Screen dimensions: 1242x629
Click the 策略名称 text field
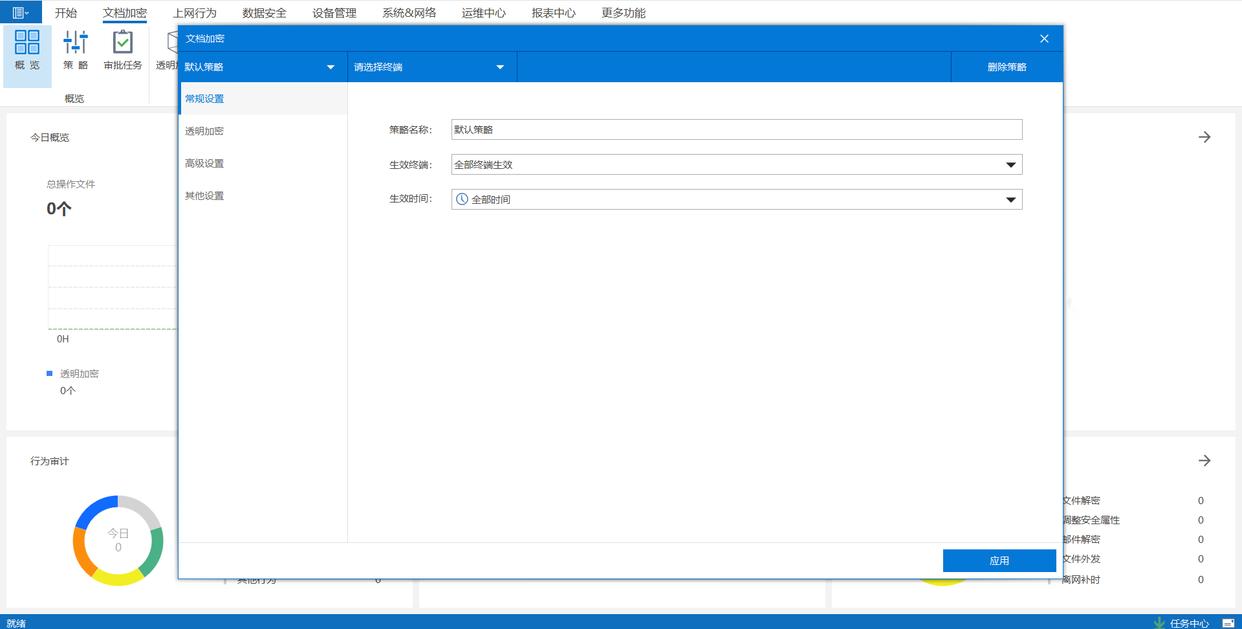(736, 130)
